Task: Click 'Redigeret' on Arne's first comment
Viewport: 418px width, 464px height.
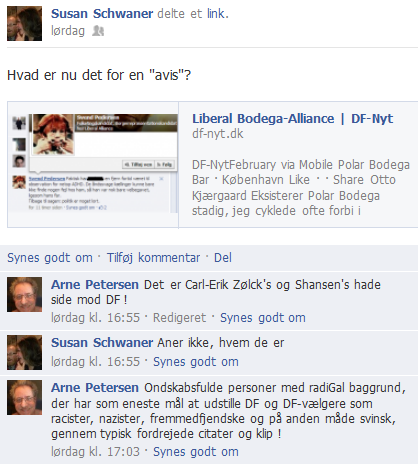Action: (x=179, y=318)
